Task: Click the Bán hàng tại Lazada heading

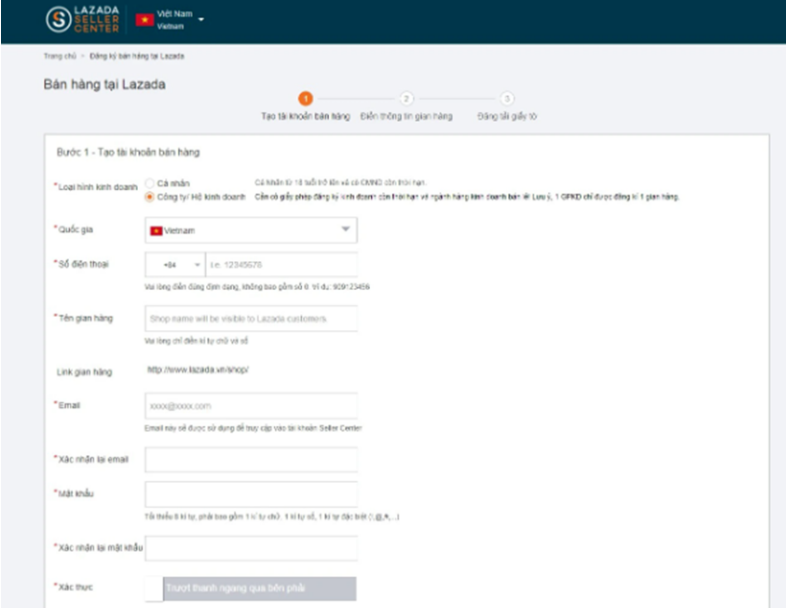Action: pos(104,84)
